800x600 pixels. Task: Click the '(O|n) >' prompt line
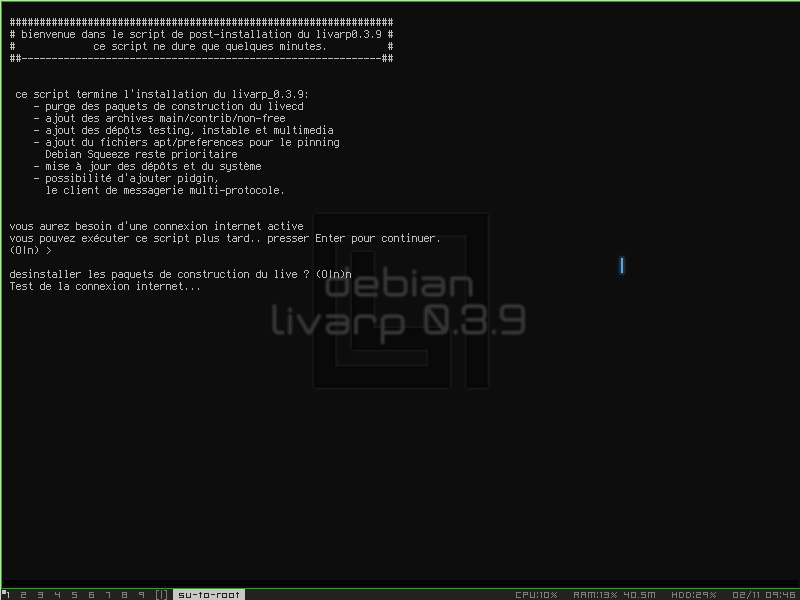point(31,251)
